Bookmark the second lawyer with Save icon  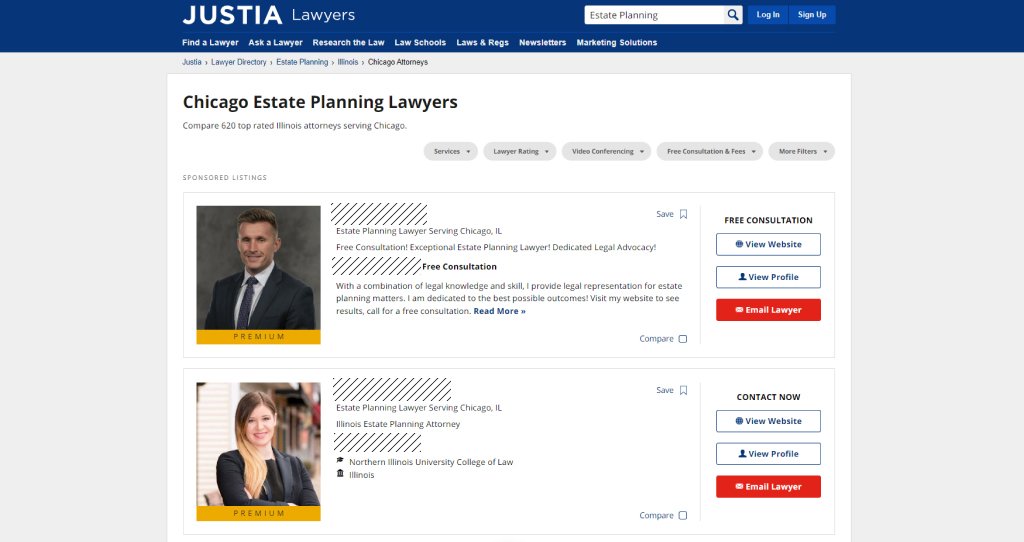tap(683, 391)
